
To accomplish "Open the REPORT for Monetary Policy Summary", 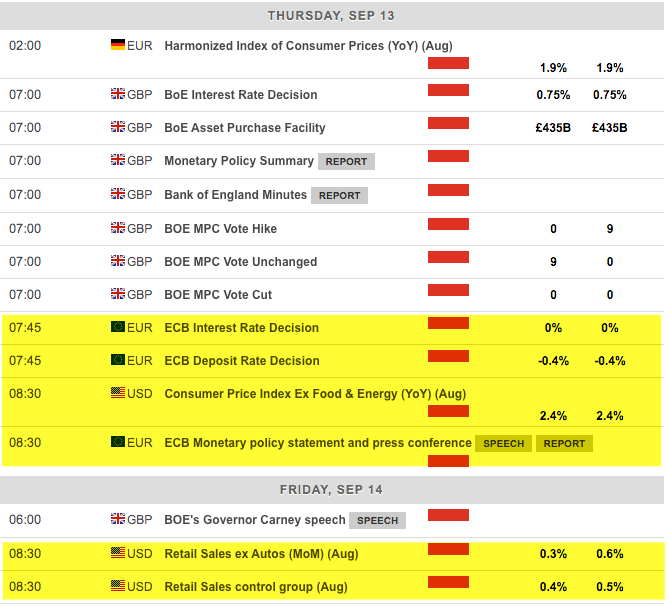I will pos(346,161).
